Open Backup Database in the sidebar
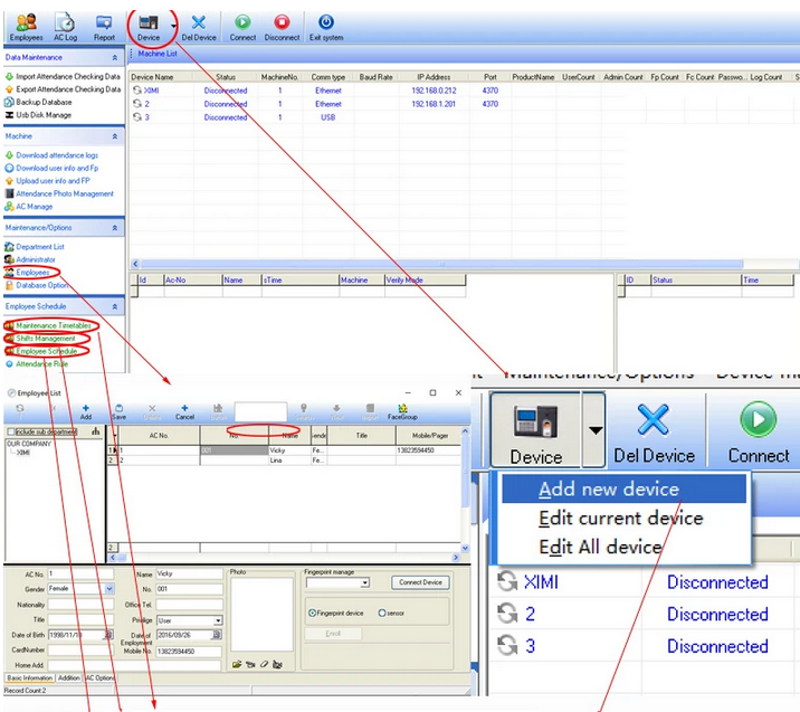800x712 pixels. pos(38,102)
